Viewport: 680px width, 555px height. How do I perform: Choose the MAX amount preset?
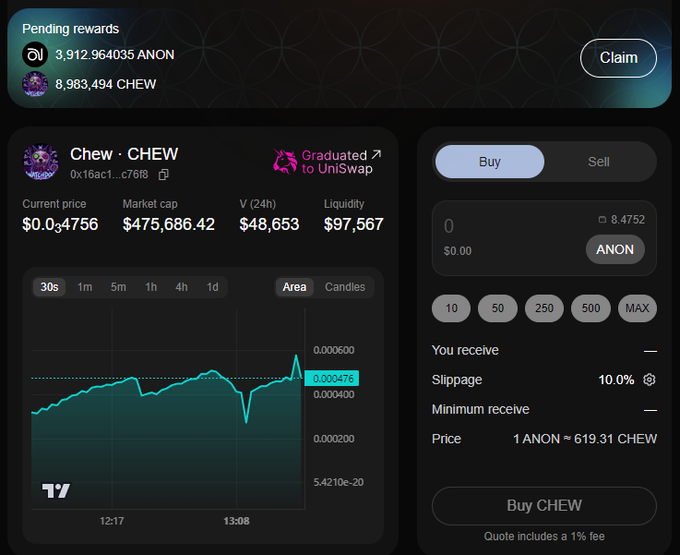pyautogui.click(x=637, y=308)
